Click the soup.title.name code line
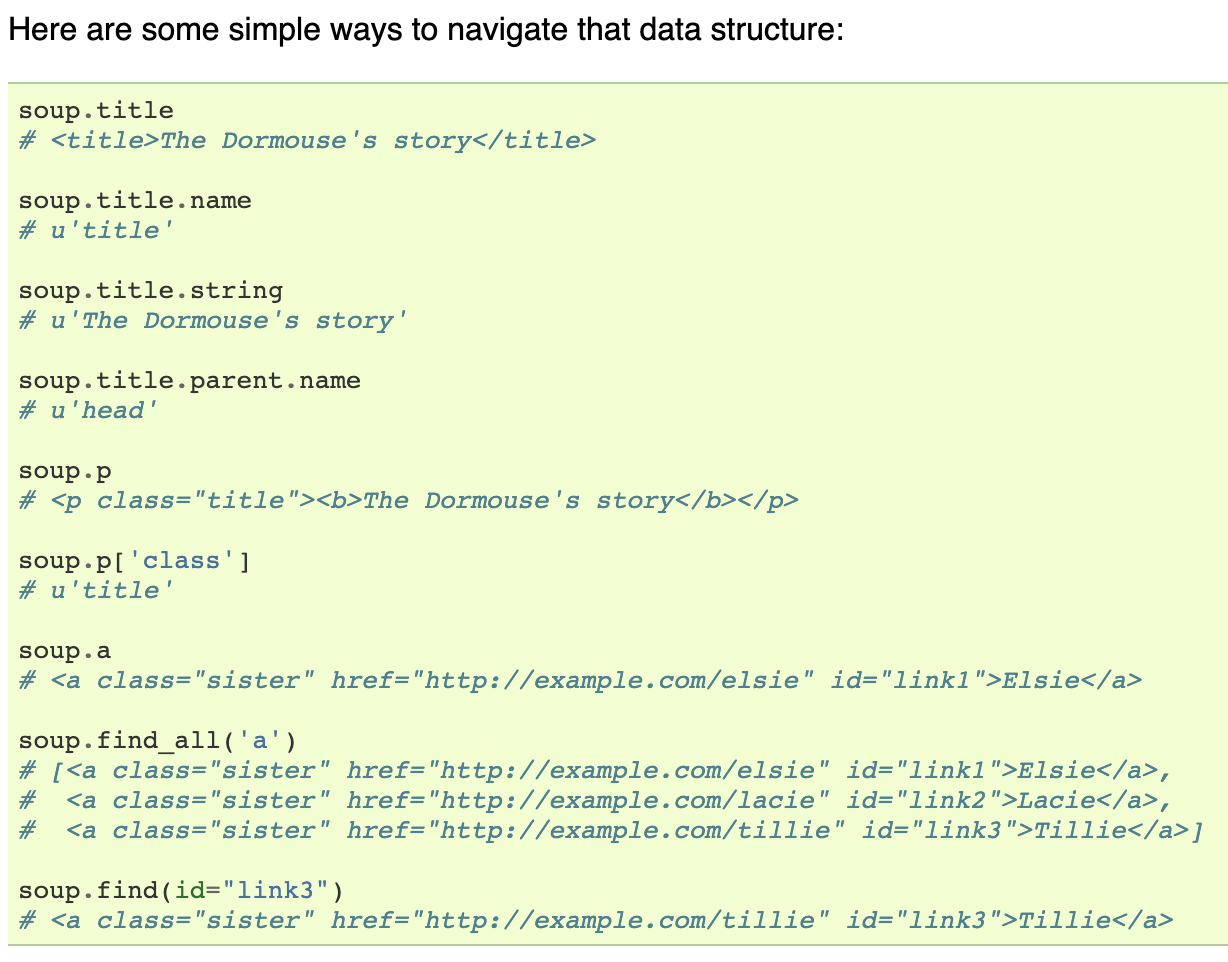1228x962 pixels. pos(135,201)
